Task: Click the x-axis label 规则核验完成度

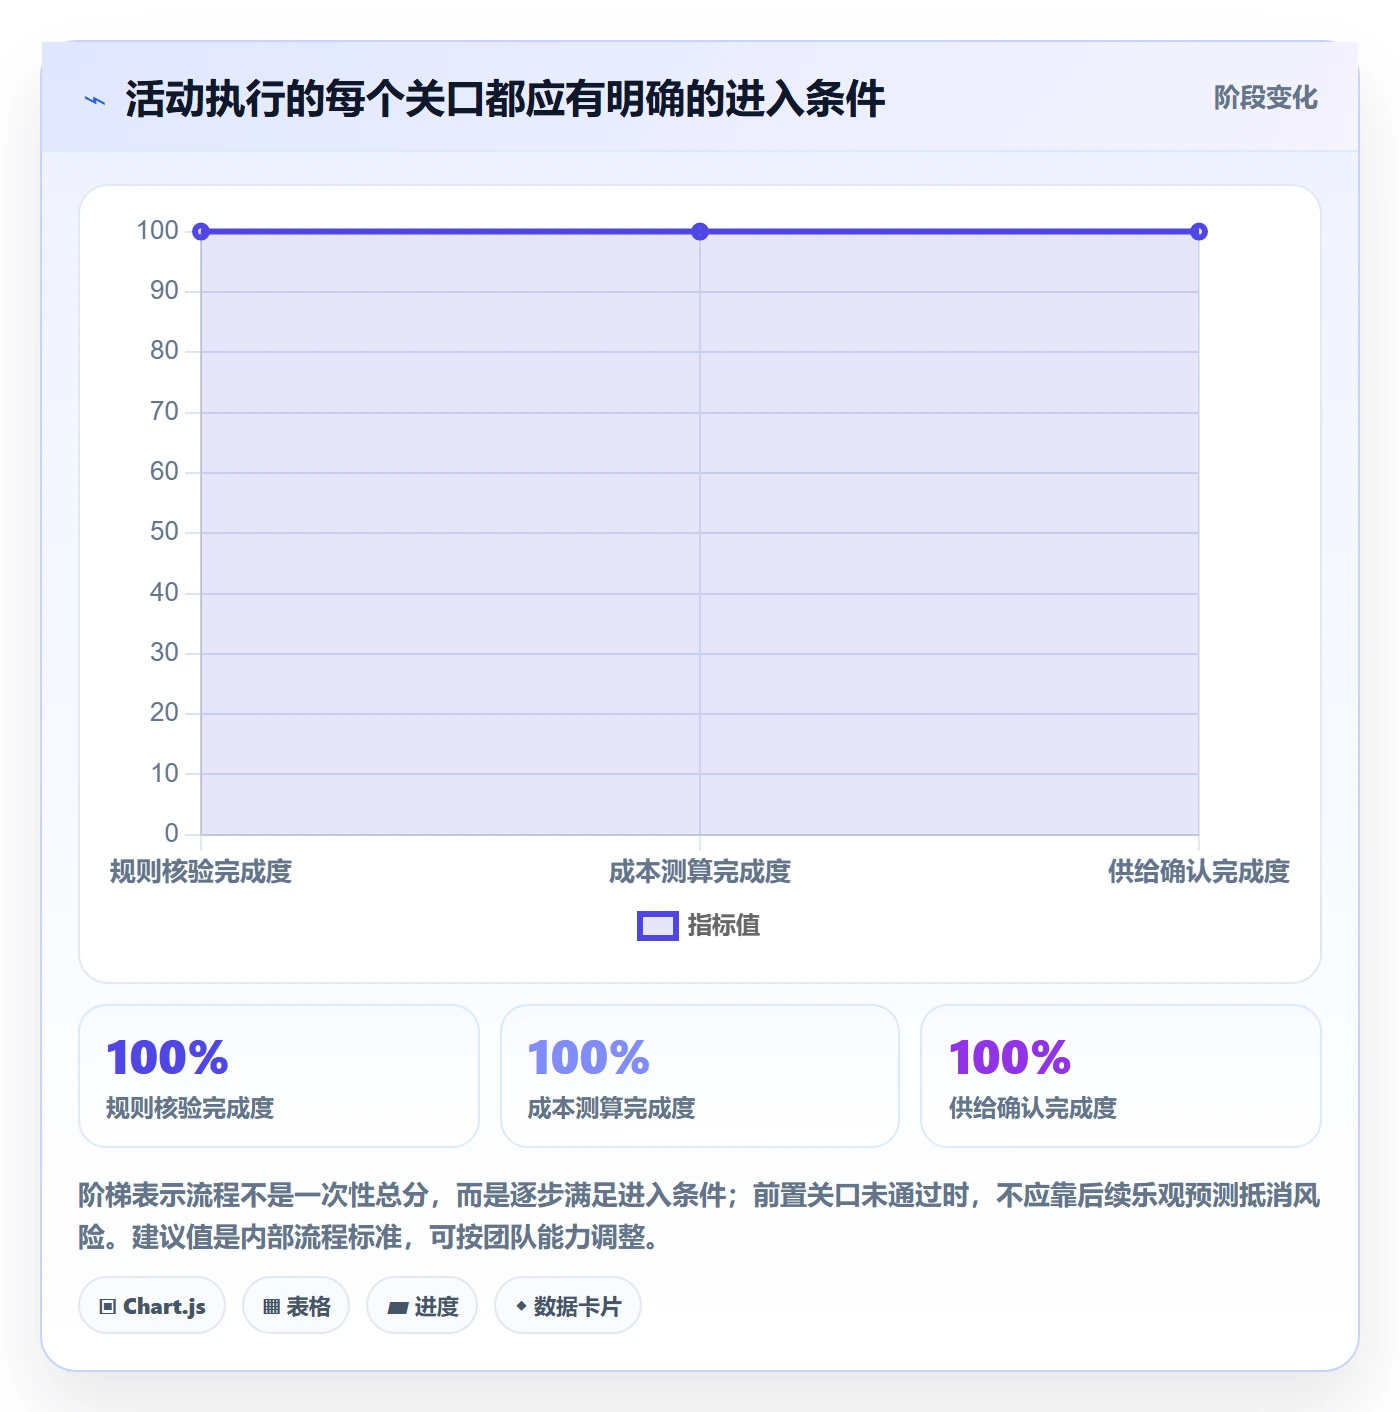Action: point(201,872)
